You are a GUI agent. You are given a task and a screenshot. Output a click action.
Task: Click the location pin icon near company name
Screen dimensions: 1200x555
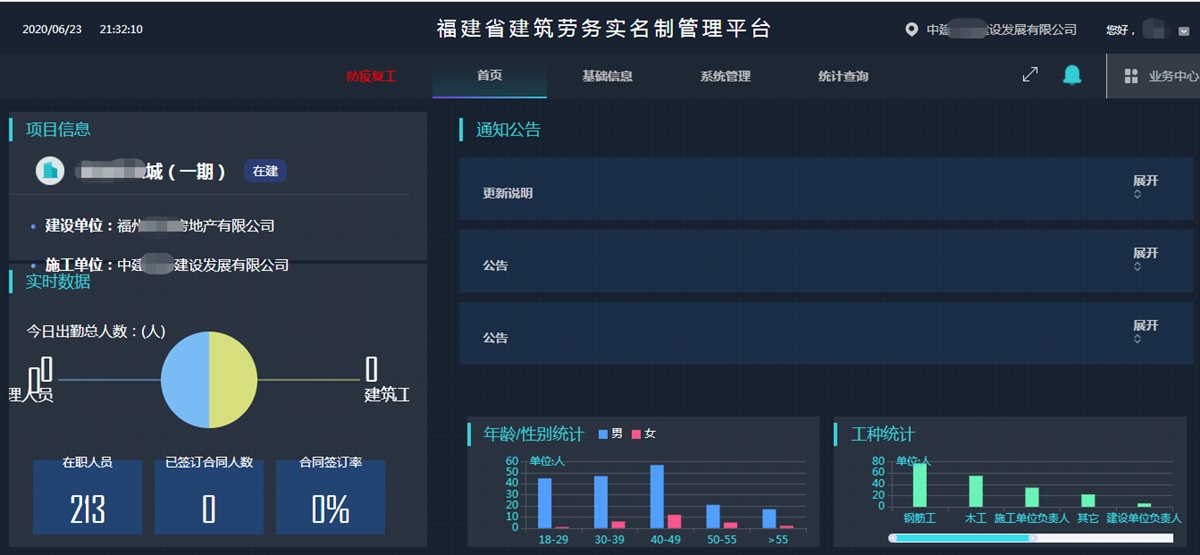point(911,30)
